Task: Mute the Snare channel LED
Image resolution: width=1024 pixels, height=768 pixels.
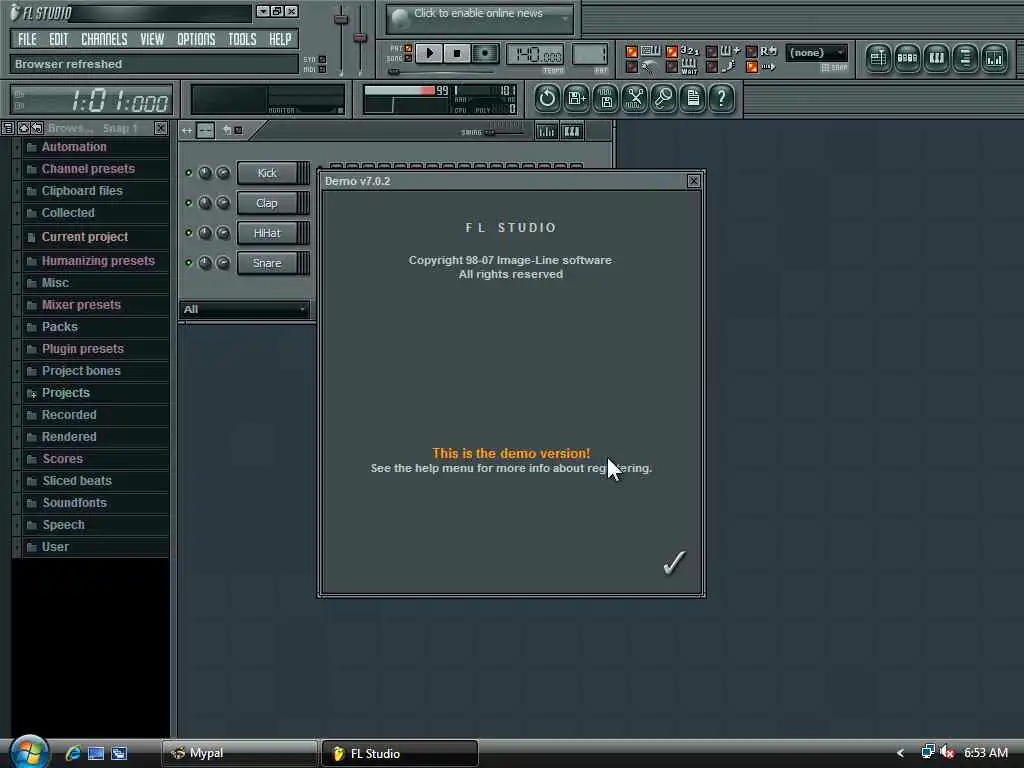Action: 189,263
